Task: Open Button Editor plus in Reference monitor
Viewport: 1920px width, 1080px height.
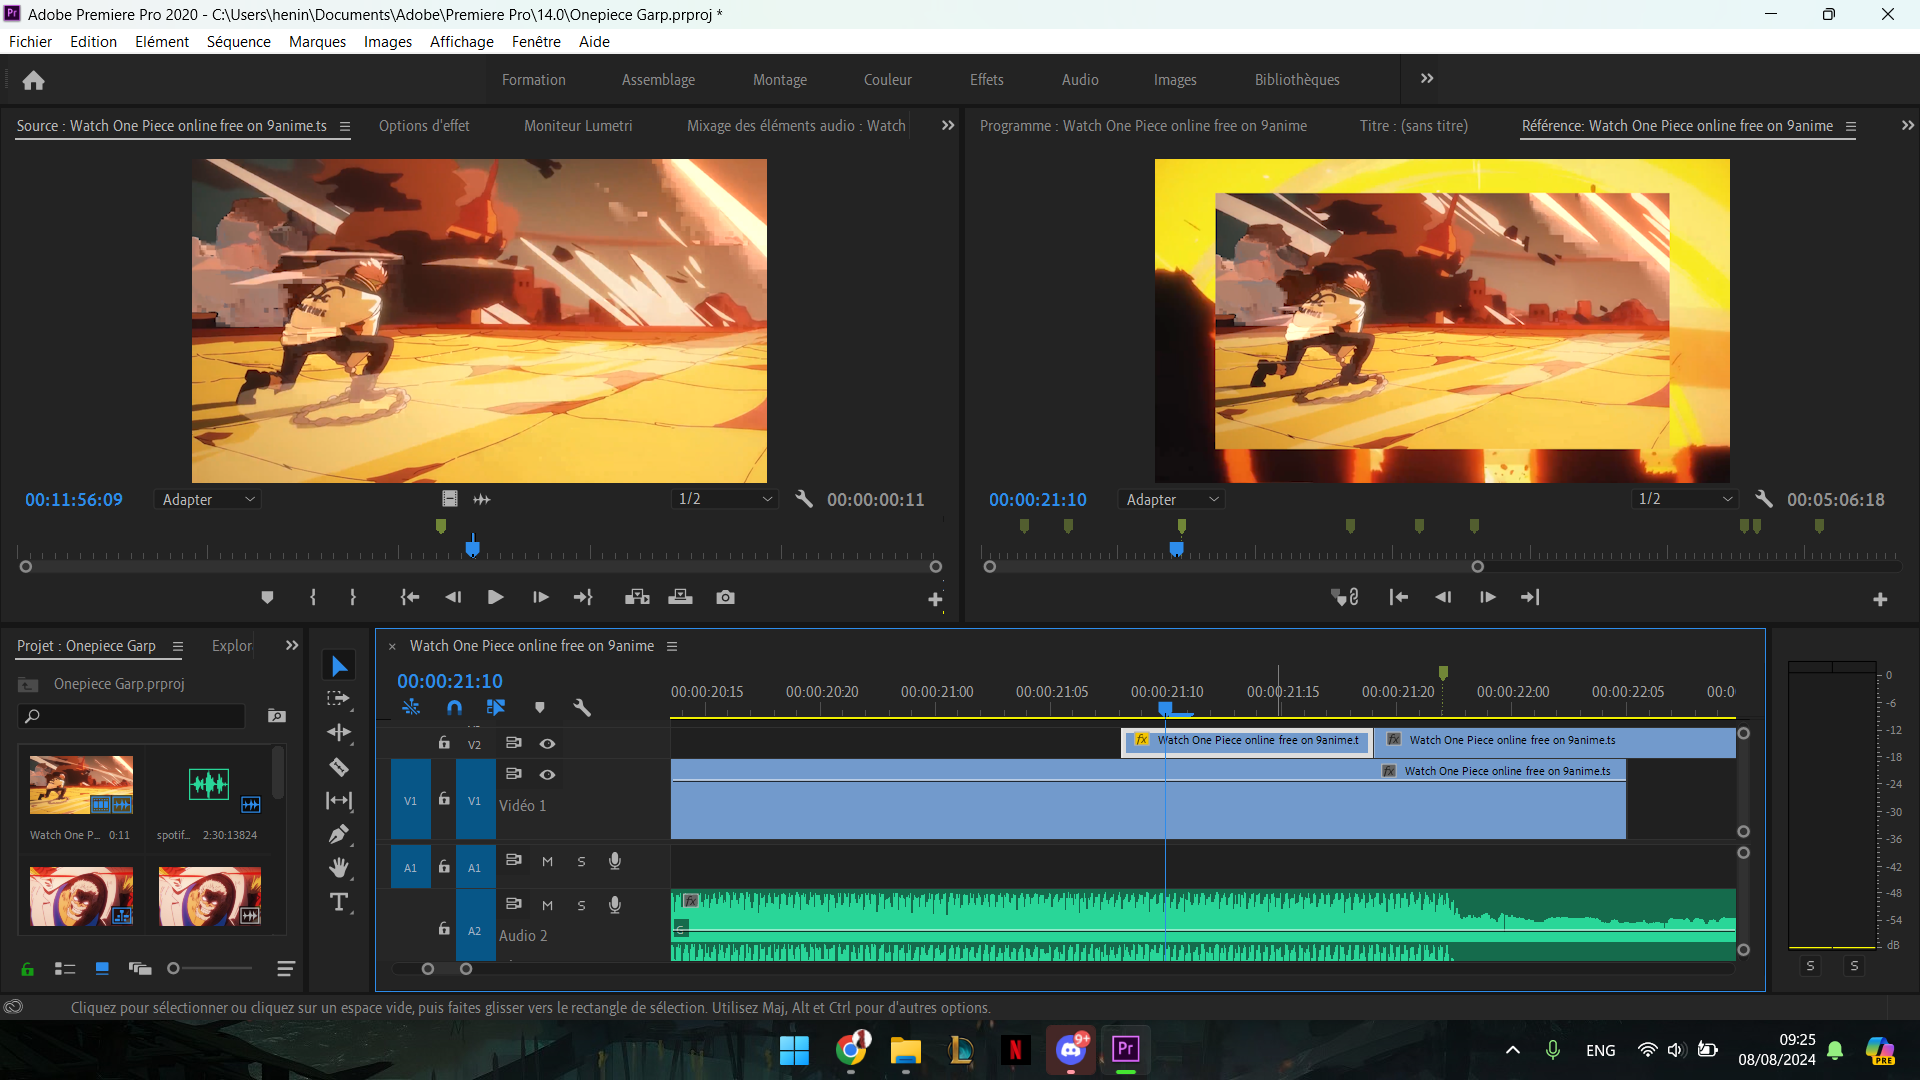Action: [x=1880, y=599]
